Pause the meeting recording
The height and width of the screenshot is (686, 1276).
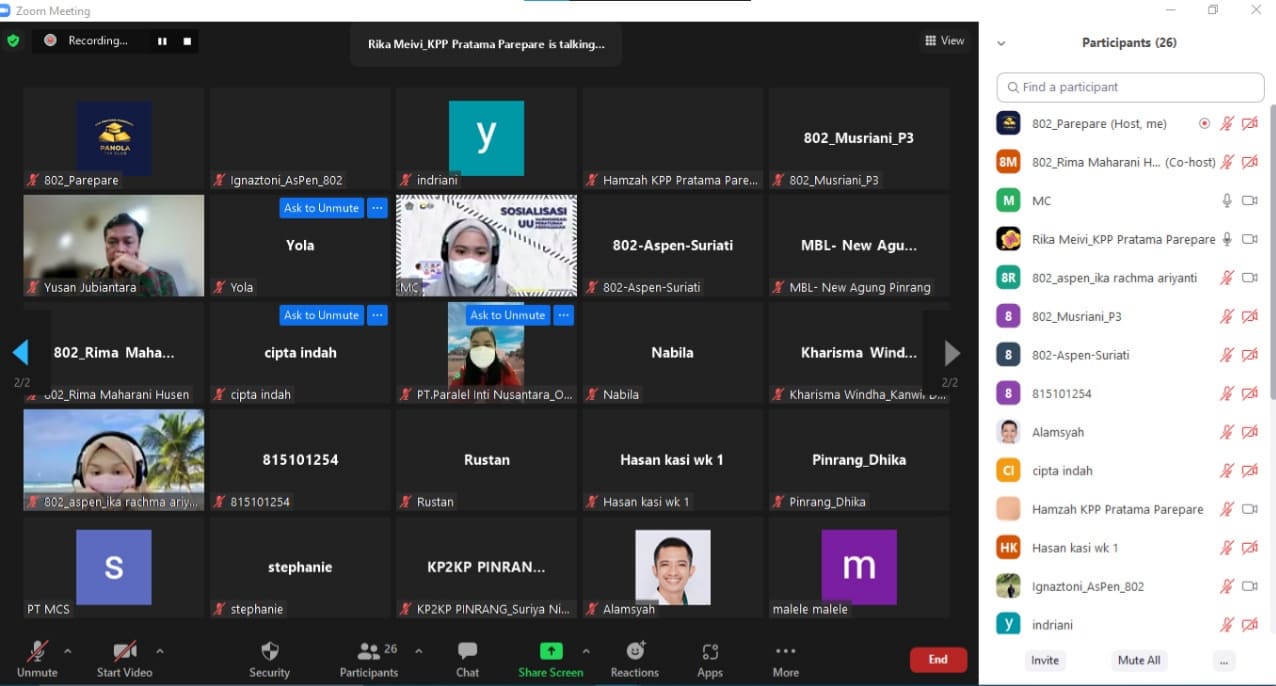[162, 41]
